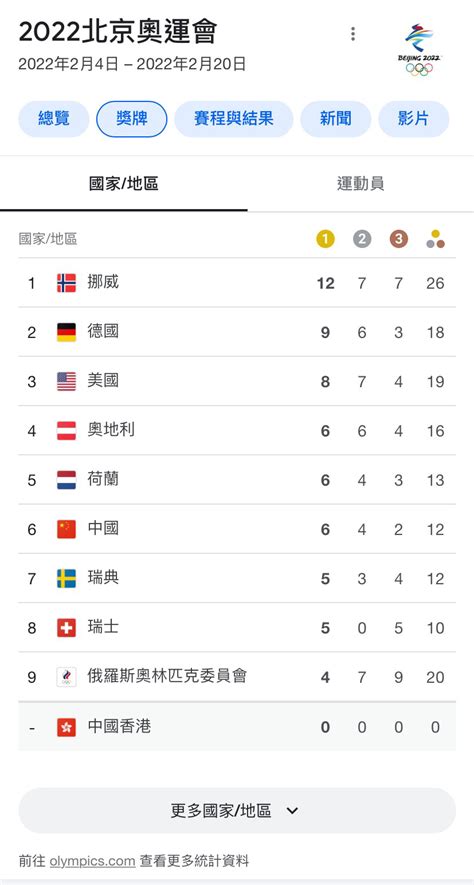The width and height of the screenshot is (474, 885).
Task: Expand 更多國家/地區 list
Action: pyautogui.click(x=237, y=811)
